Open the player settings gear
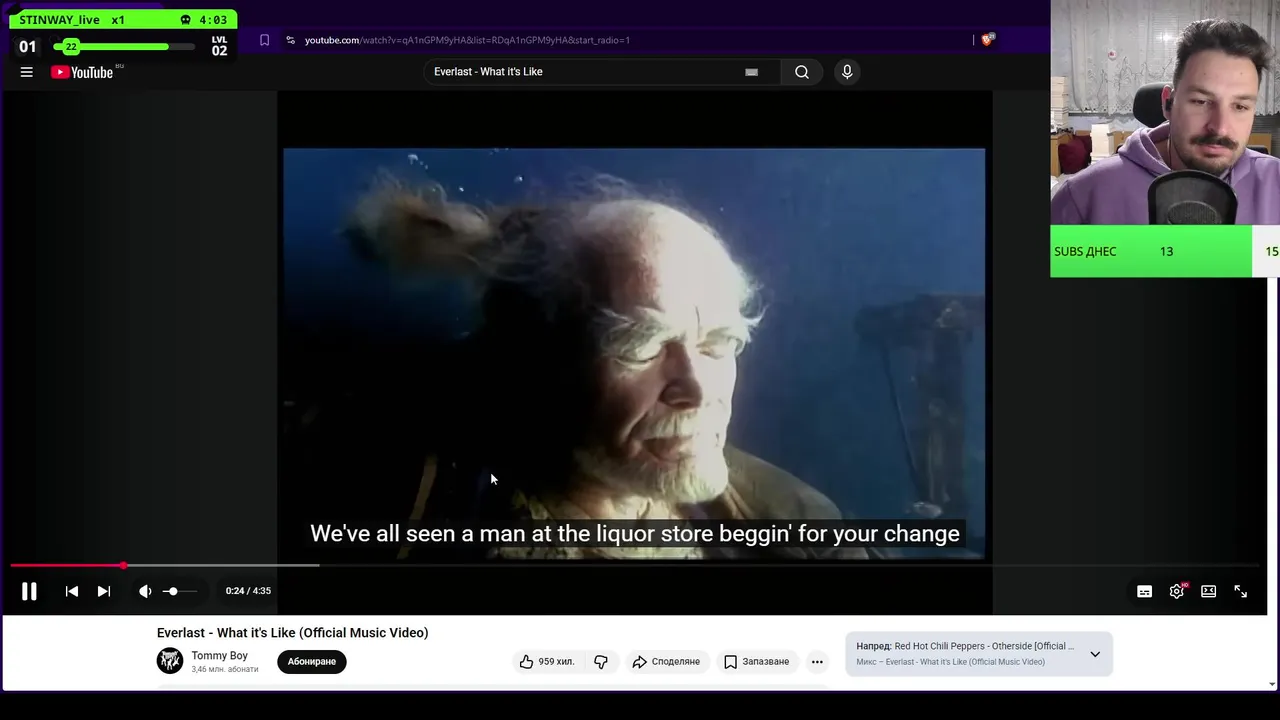This screenshot has width=1280, height=720. coord(1177,591)
